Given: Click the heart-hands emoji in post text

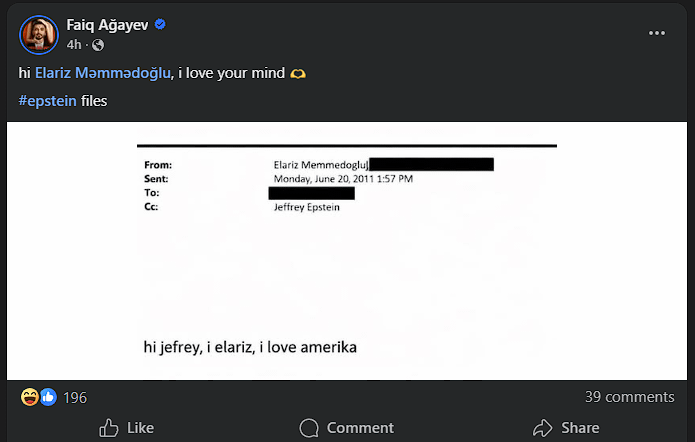Looking at the screenshot, I should pyautogui.click(x=298, y=75).
